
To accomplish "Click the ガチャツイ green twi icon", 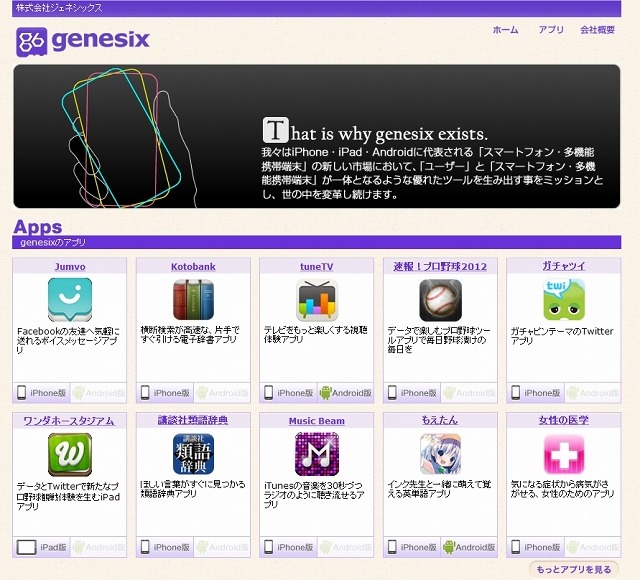I will pos(564,300).
